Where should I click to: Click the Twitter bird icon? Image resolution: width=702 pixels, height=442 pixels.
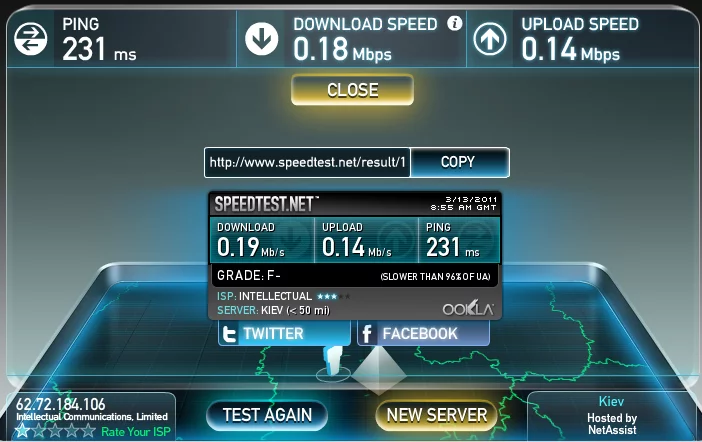click(230, 334)
